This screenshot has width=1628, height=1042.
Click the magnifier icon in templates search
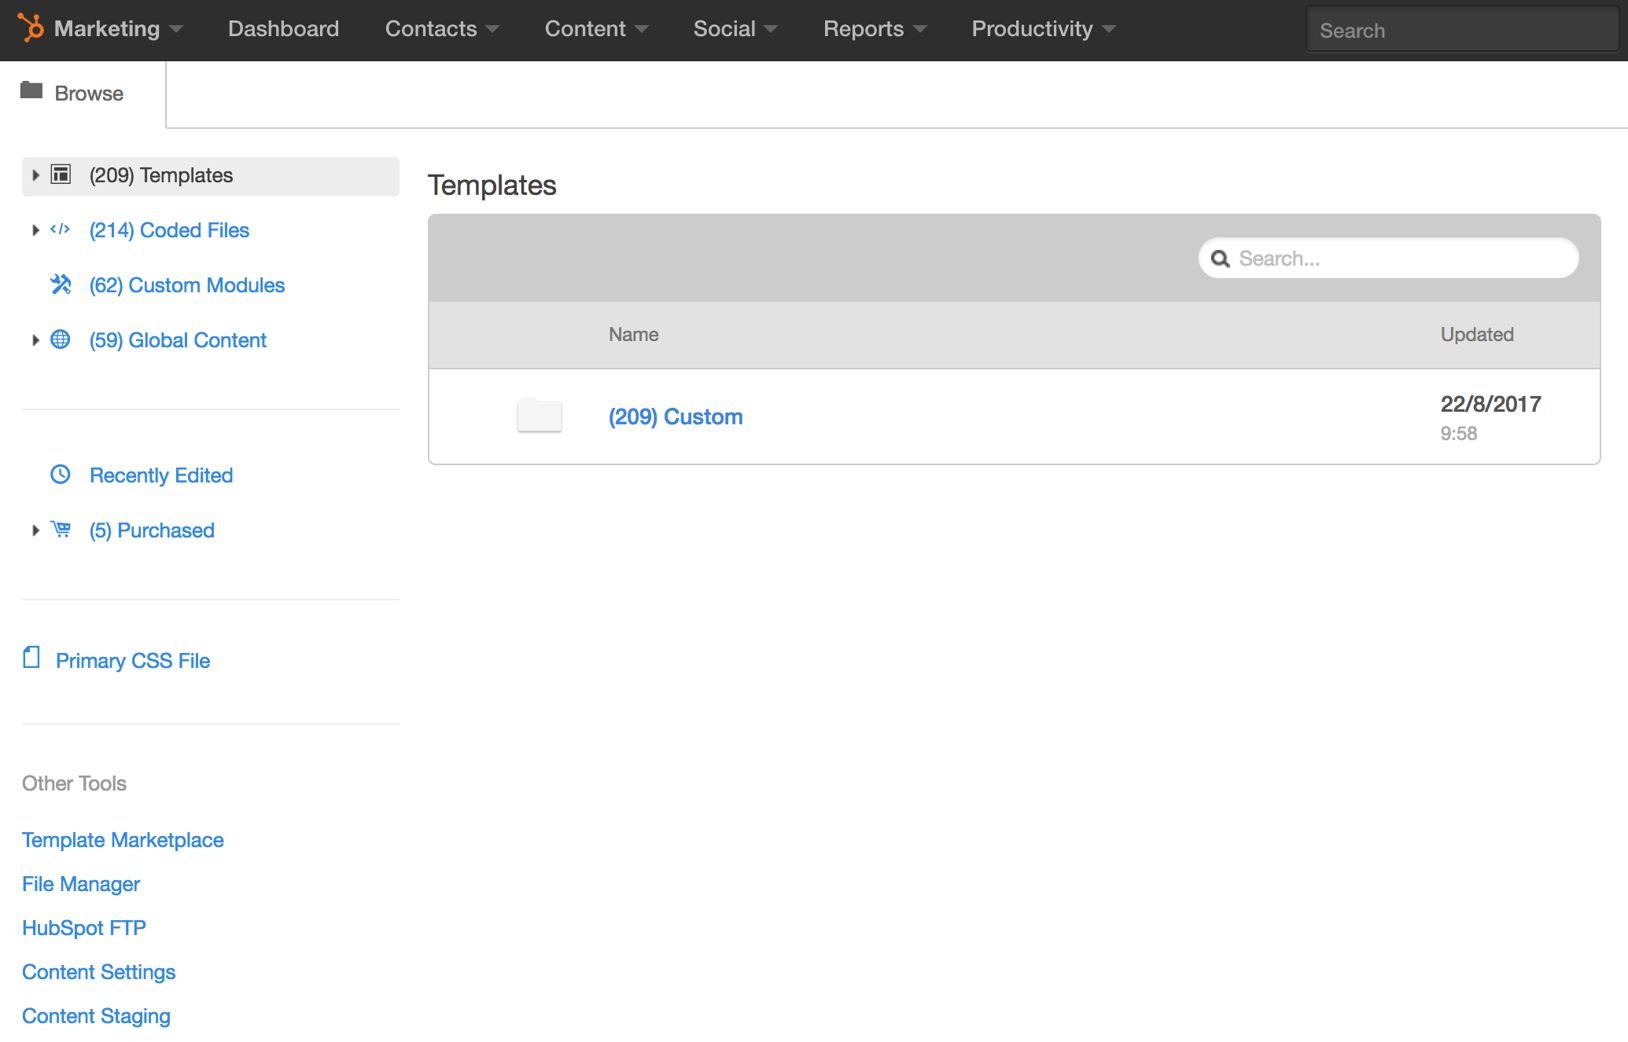click(1221, 258)
